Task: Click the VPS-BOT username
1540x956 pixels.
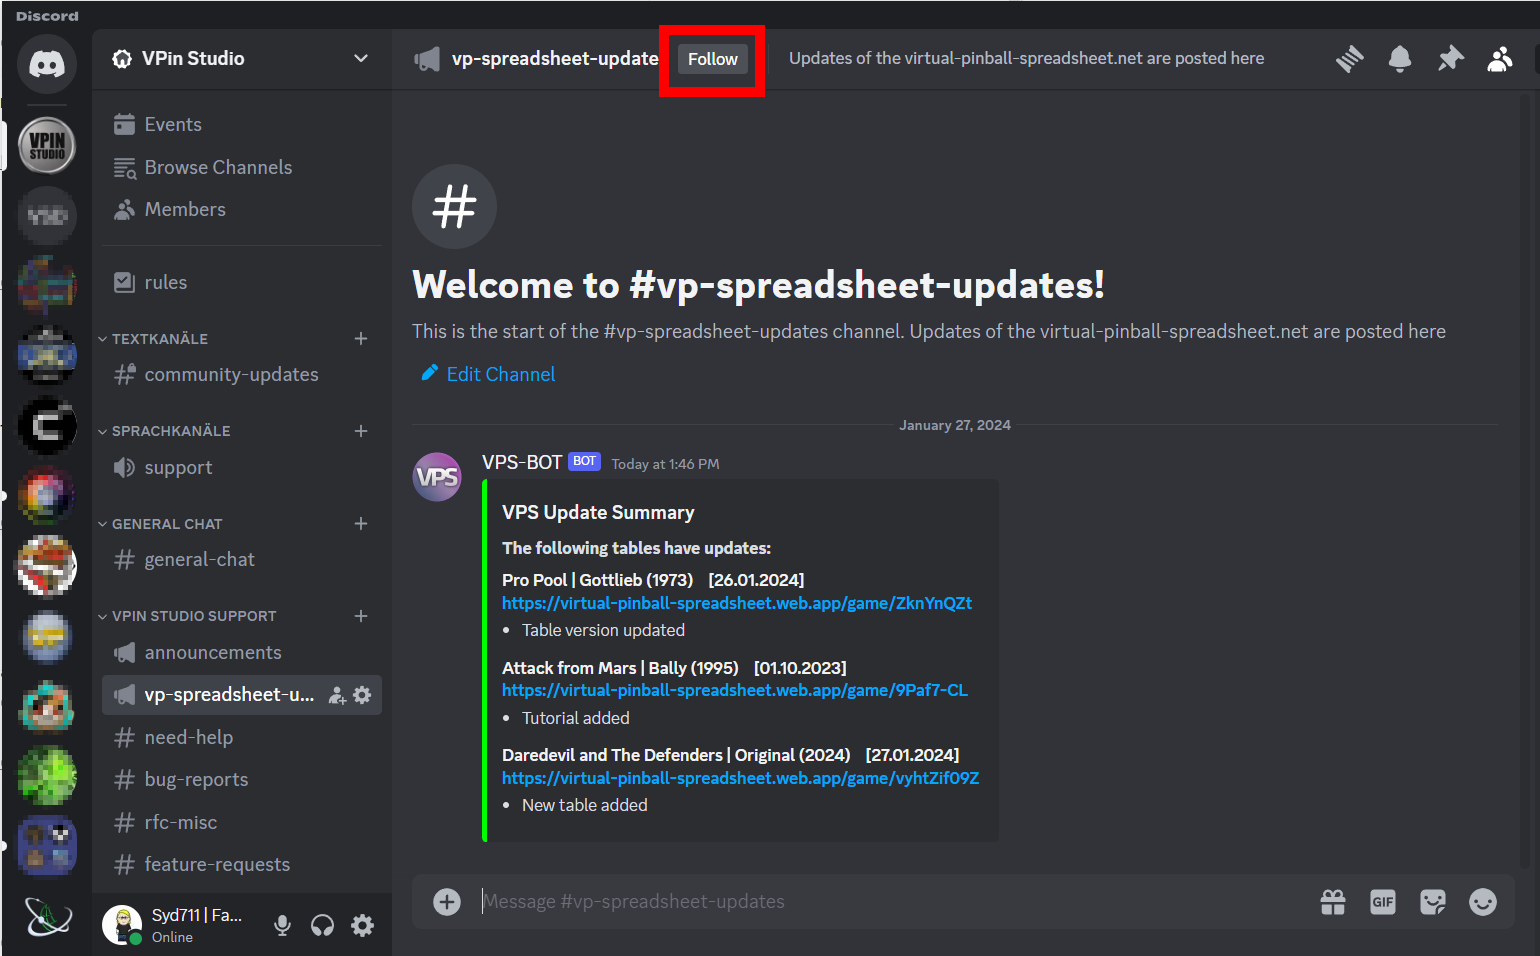Action: tap(522, 462)
